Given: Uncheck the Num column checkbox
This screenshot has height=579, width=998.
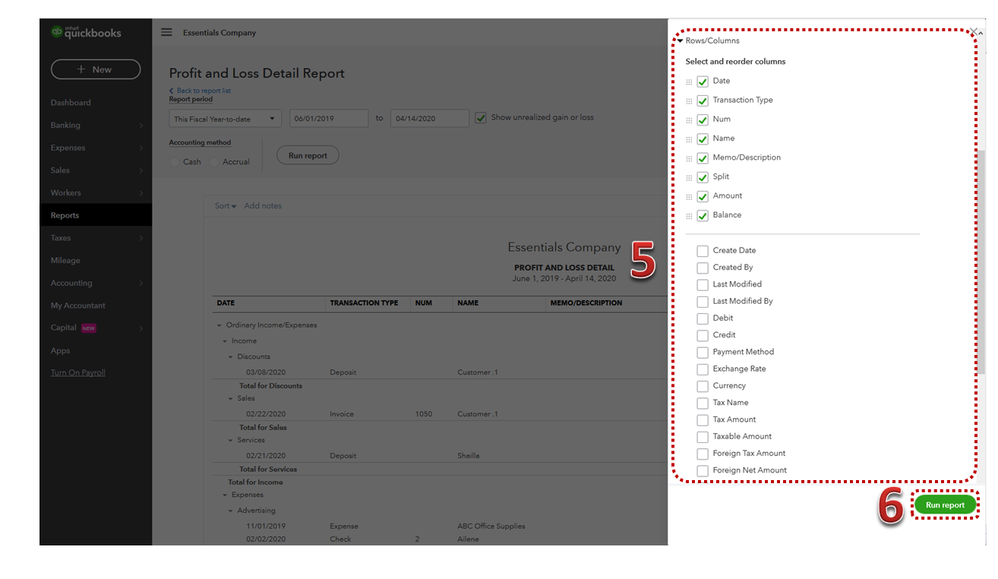Looking at the screenshot, I should click(703, 120).
